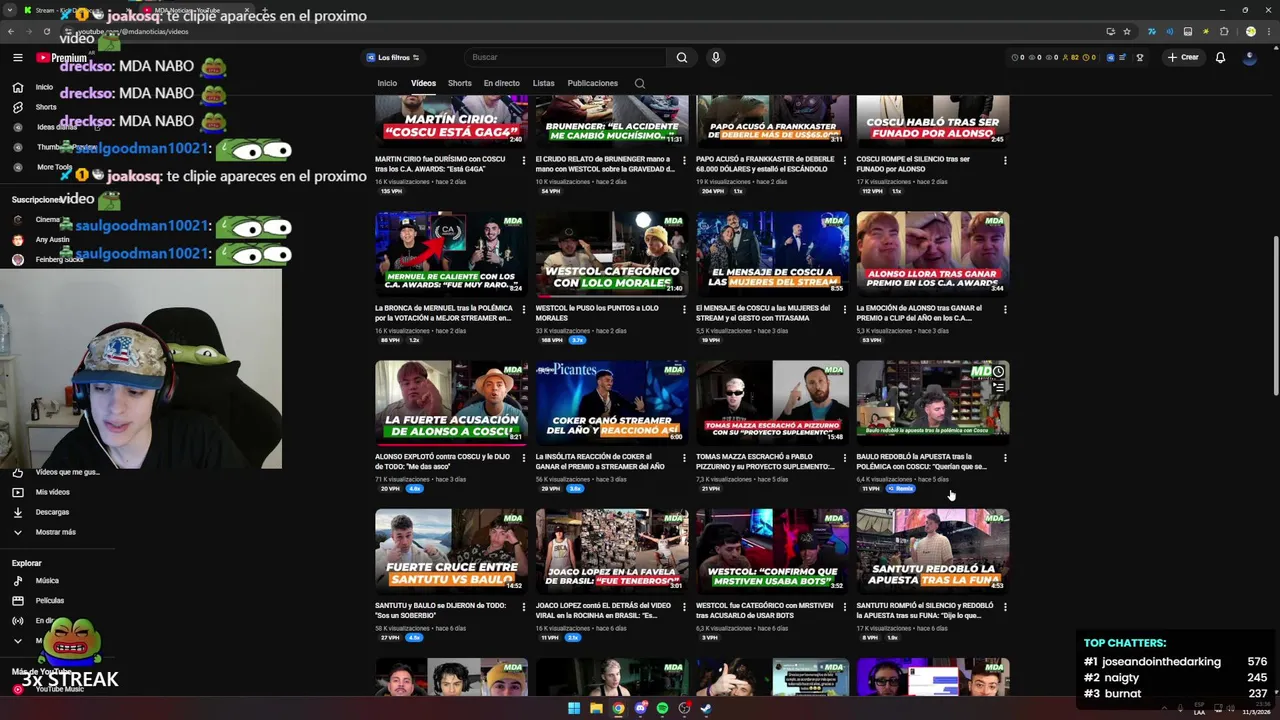Screen dimensions: 1280x720
Task: Open options for TOMAS MAZZA video
Action: (x=844, y=458)
